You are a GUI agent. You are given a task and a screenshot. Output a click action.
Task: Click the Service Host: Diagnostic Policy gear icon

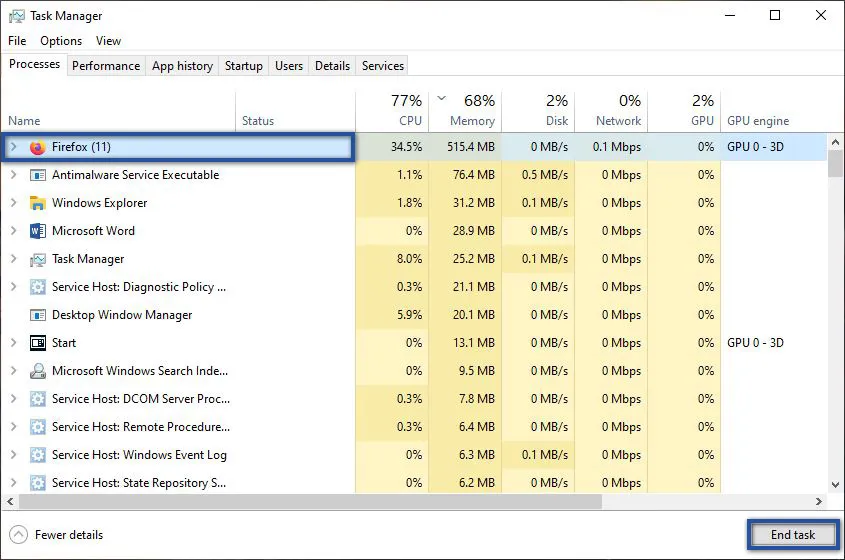(37, 287)
